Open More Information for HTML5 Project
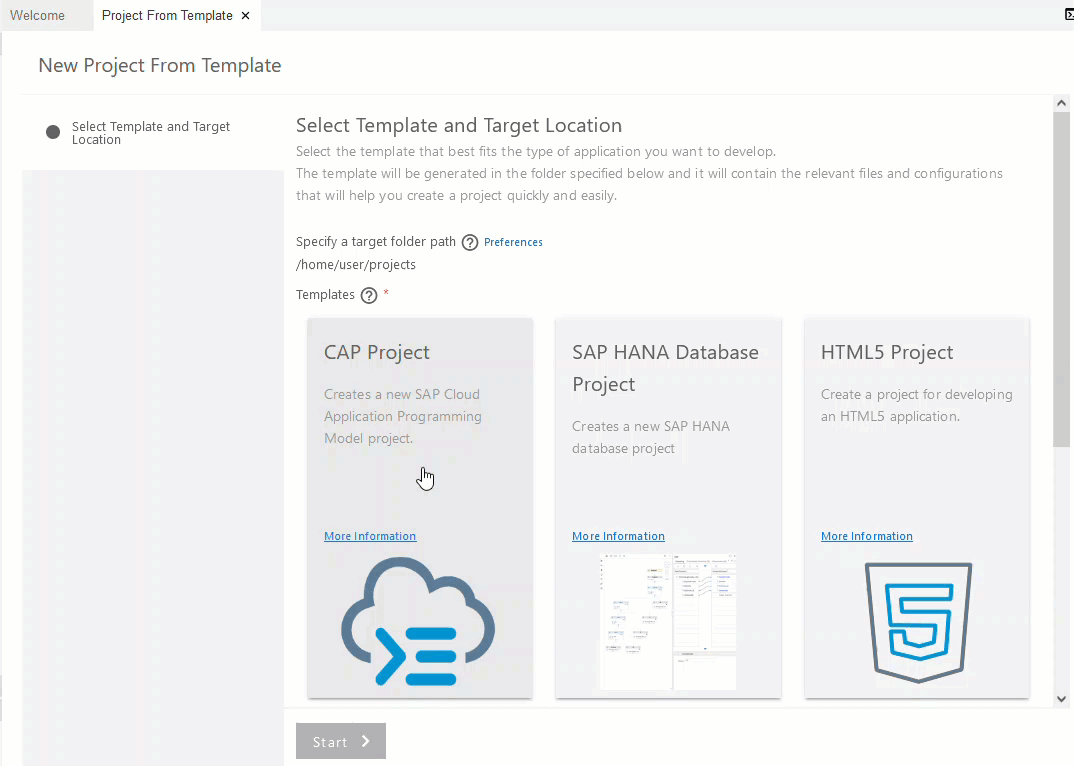This screenshot has height=766, width=1074. point(867,536)
